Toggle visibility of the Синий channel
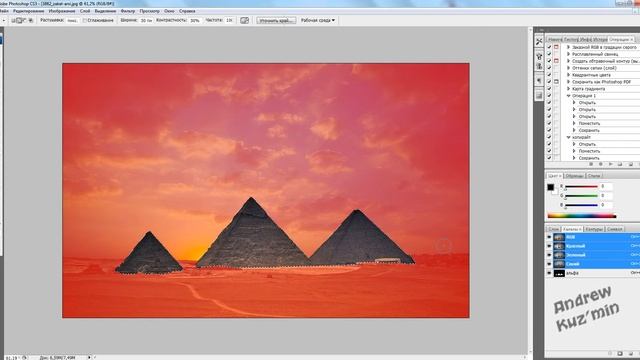This screenshot has height=360, width=640. [549, 264]
